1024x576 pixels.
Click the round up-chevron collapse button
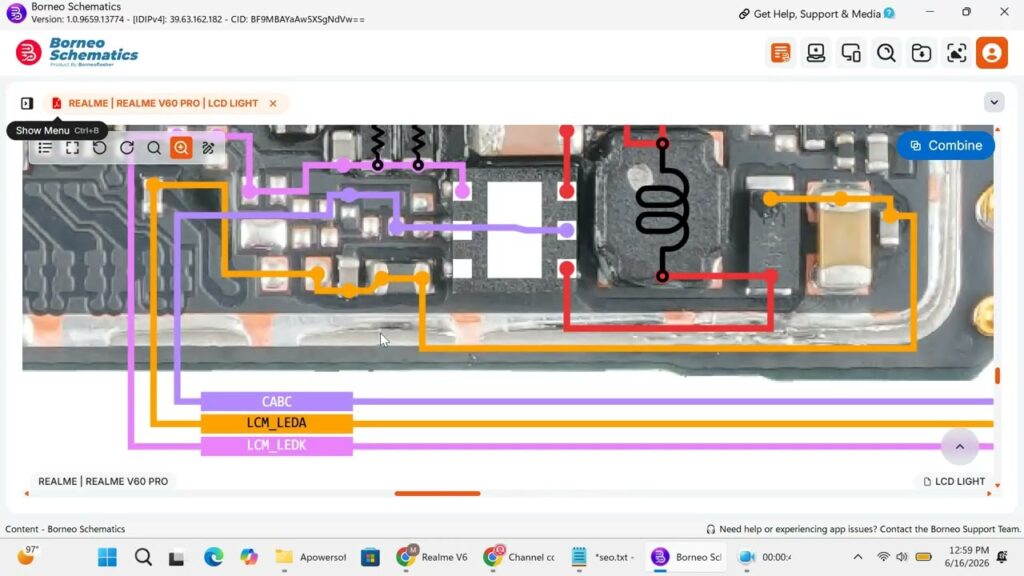(x=959, y=447)
